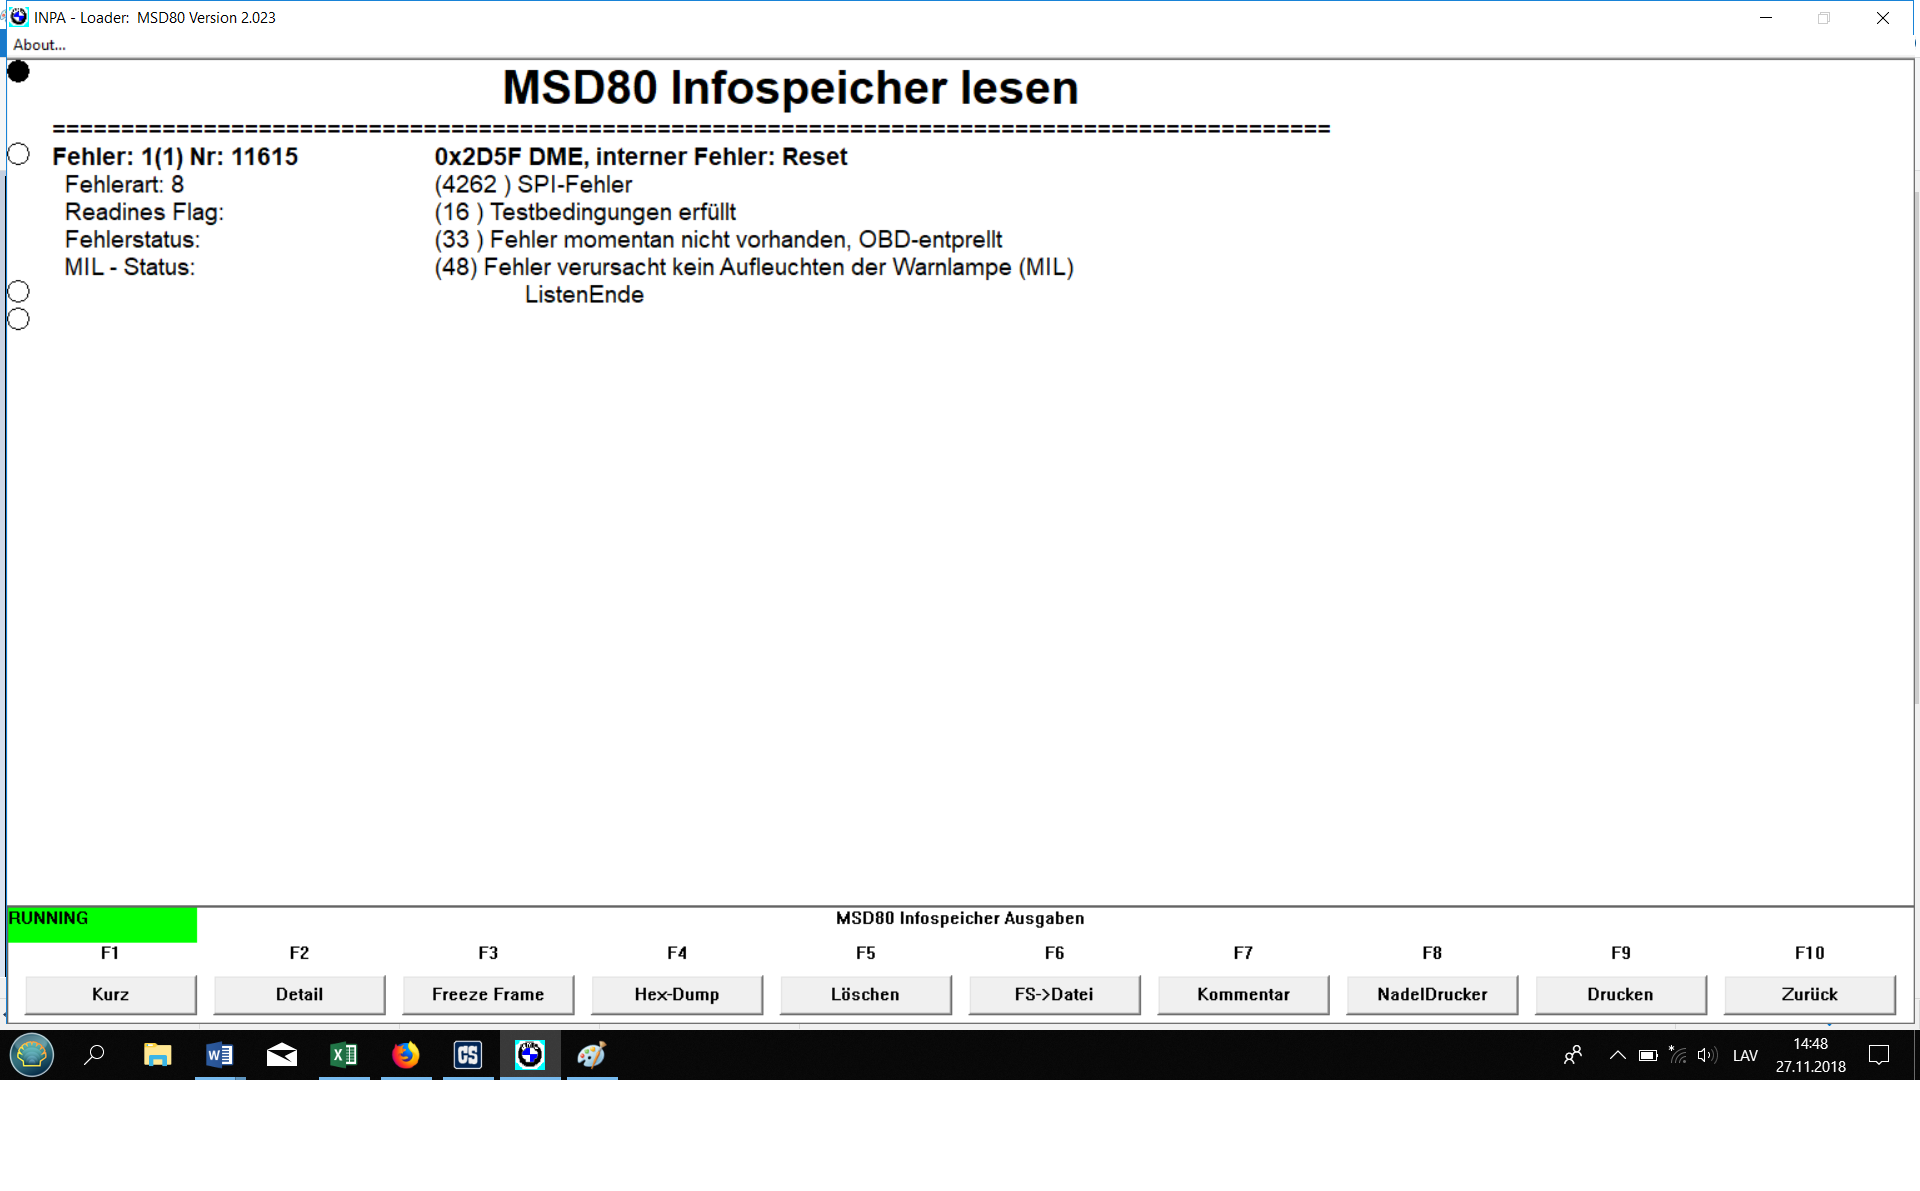Open Excel from the taskbar
The height and width of the screenshot is (1191, 1920).
343,1055
